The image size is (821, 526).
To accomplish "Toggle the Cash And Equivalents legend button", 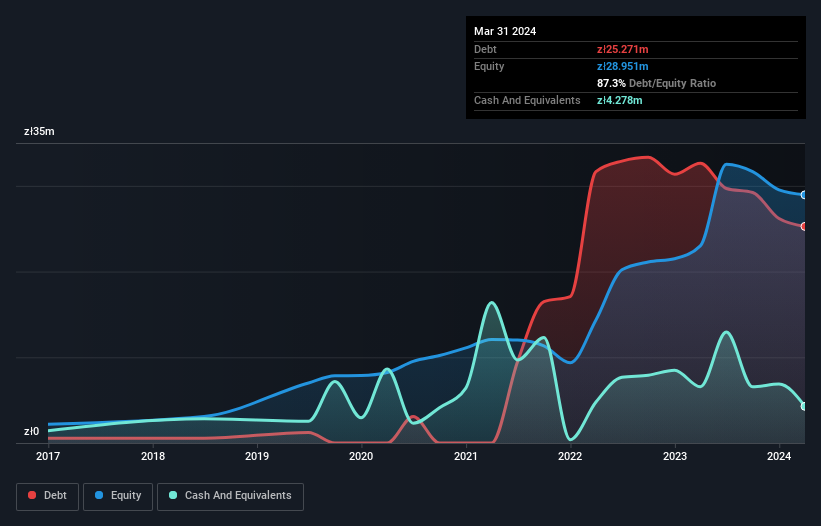I will [x=230, y=496].
